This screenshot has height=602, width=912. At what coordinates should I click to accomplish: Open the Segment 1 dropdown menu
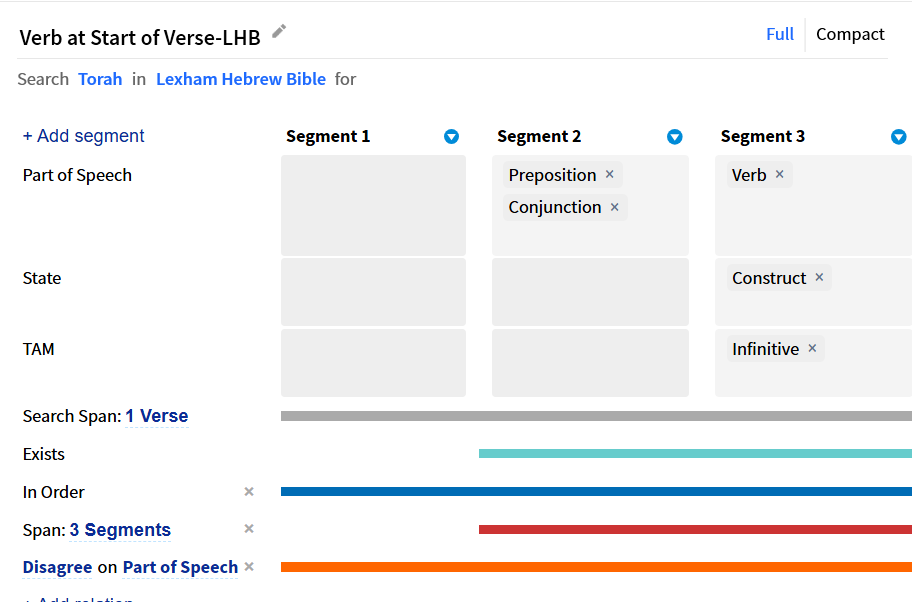451,137
